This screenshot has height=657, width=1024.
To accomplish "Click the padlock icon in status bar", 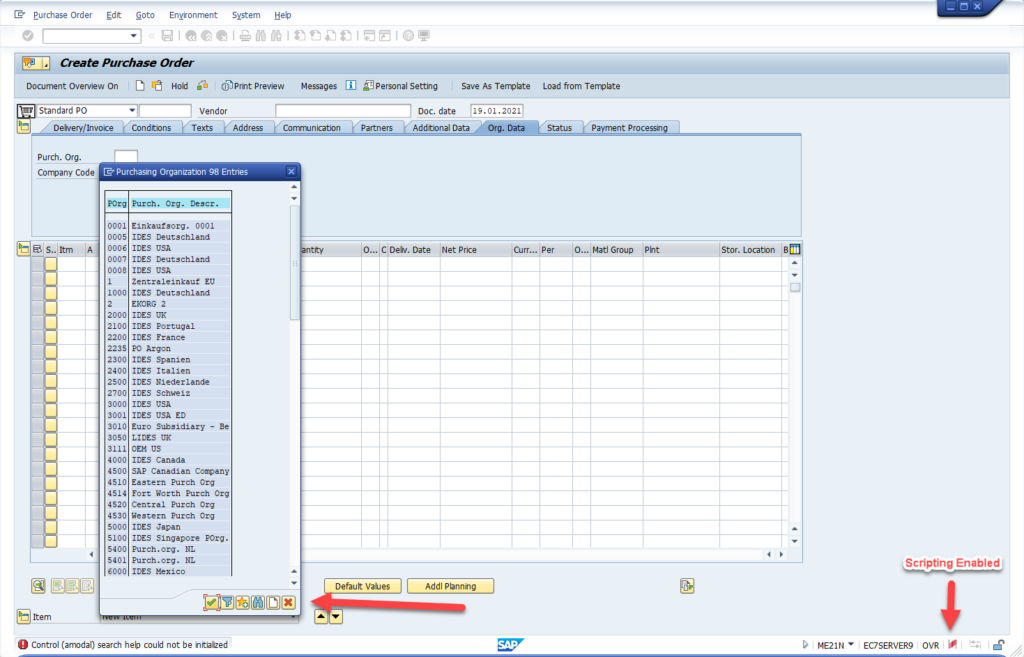I will pos(998,644).
